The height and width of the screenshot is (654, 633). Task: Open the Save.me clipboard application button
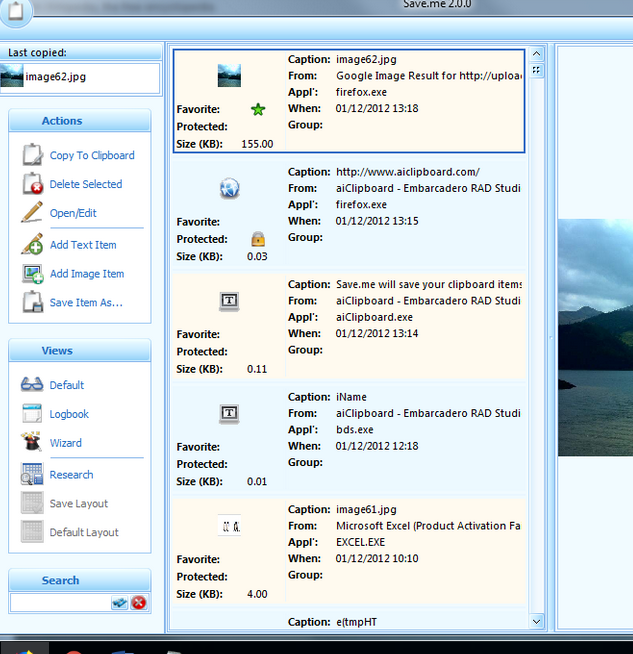(16, 12)
